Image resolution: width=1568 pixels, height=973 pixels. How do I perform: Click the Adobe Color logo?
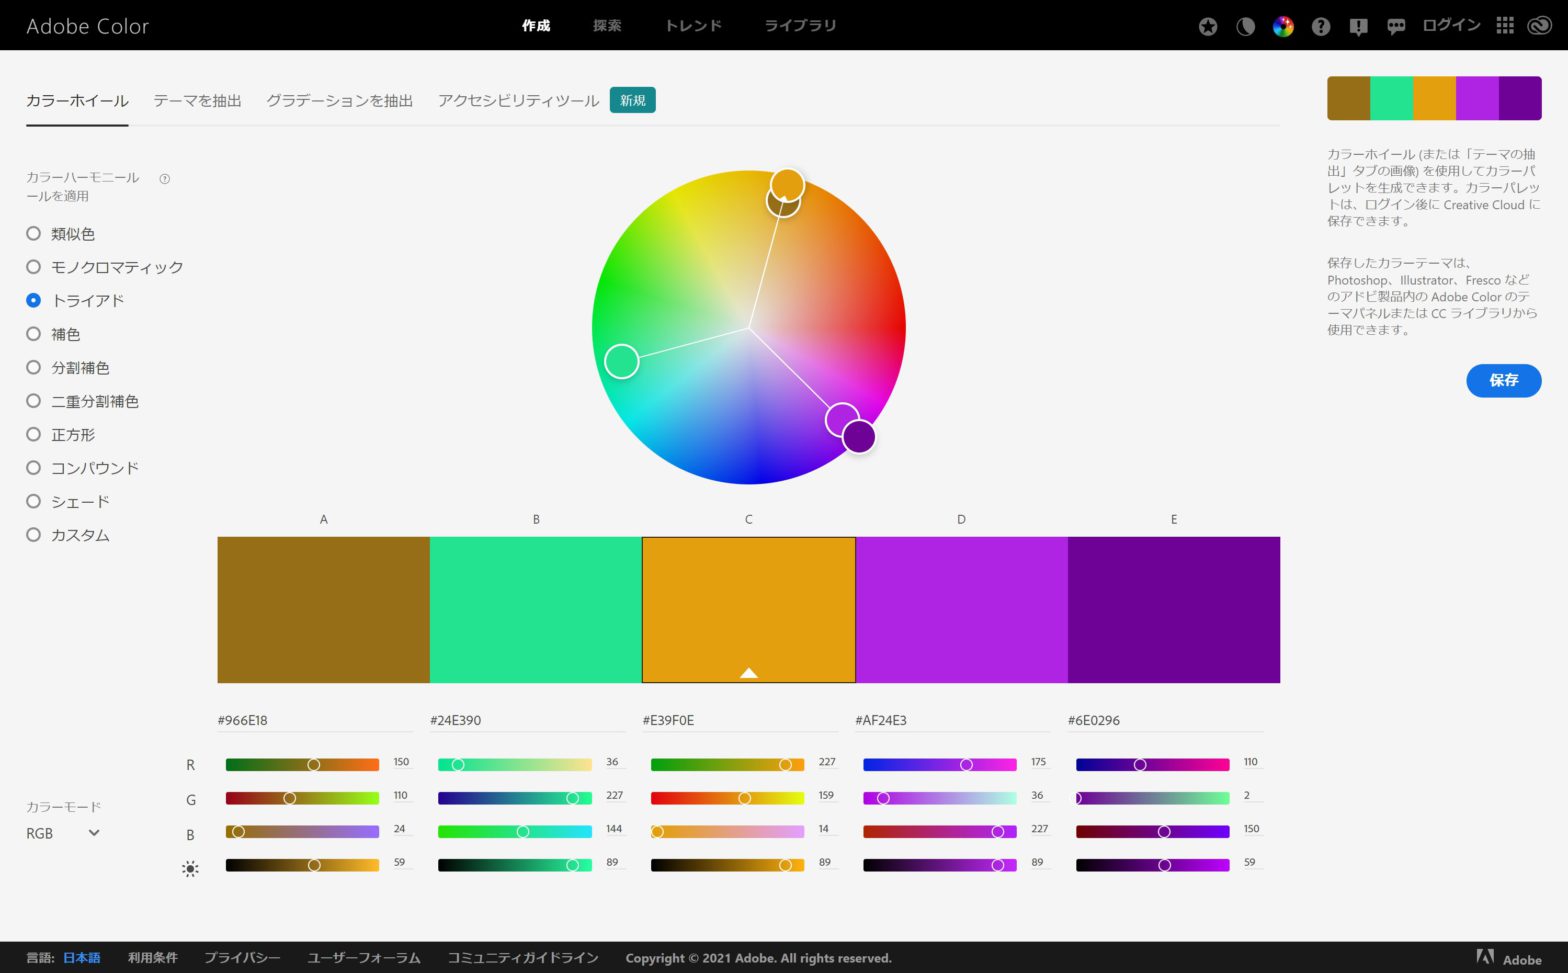87,27
